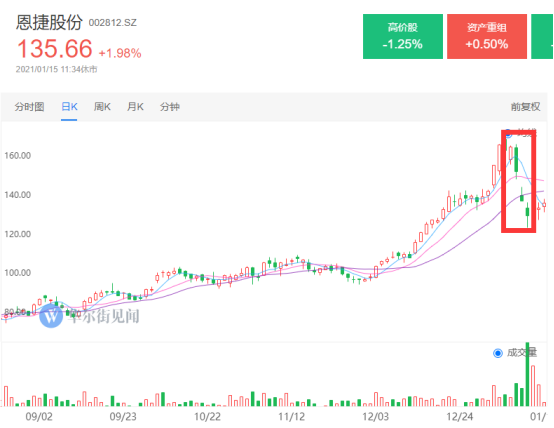Click the tall red volume bar beside green spike
This screenshot has height=428, width=554.
[533, 386]
